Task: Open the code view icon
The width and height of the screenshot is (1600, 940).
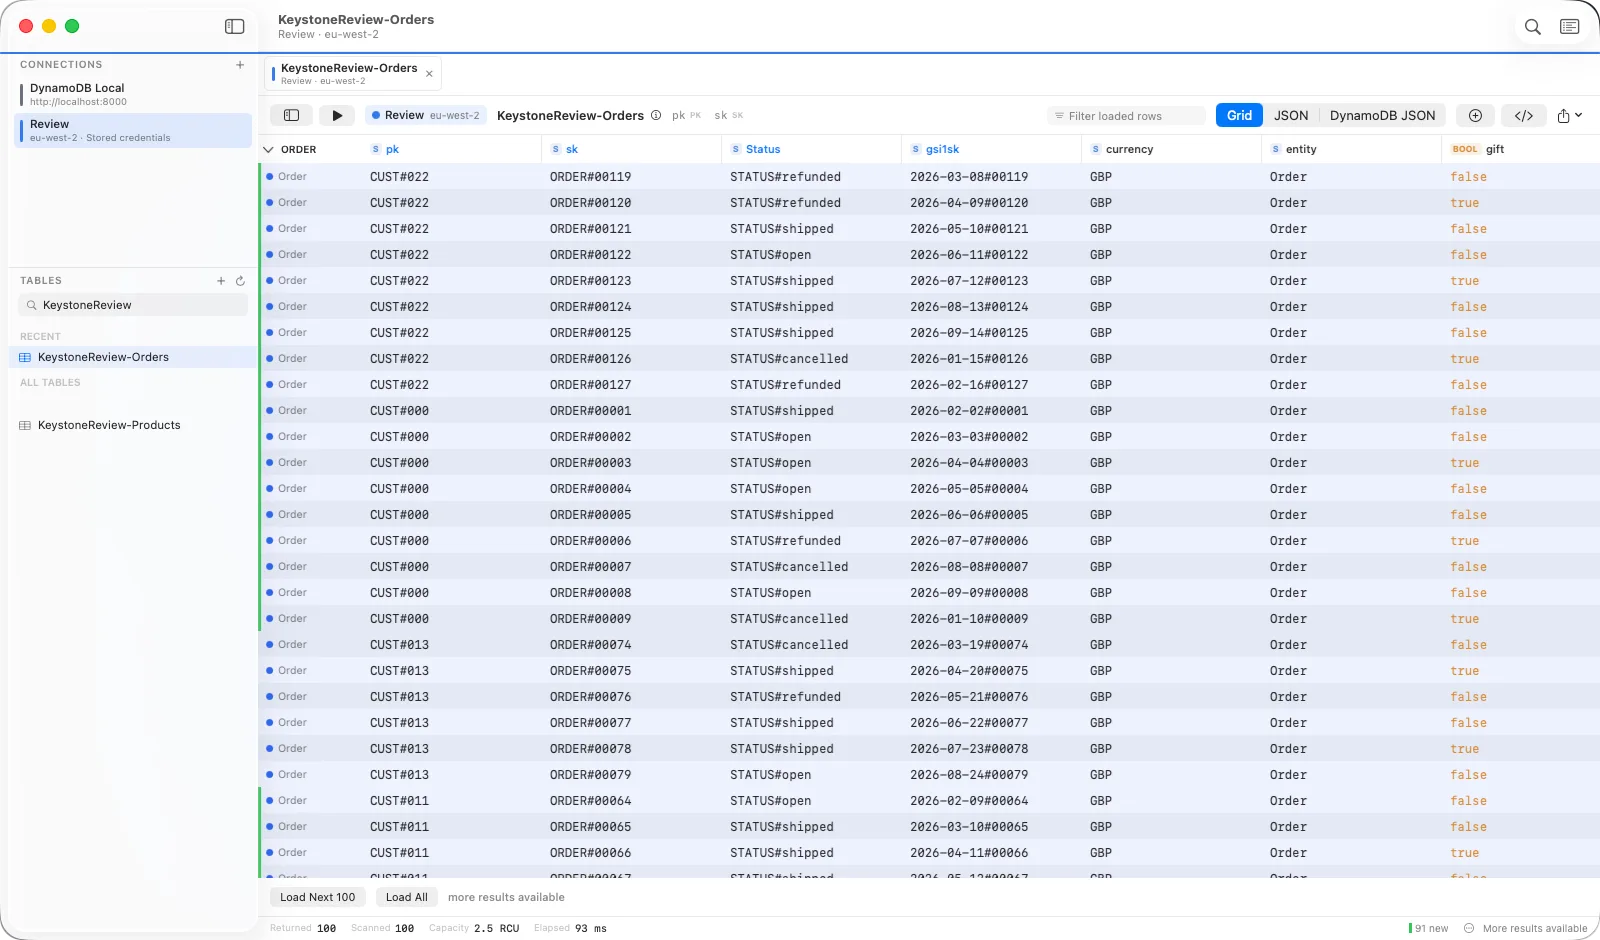Action: coord(1524,116)
